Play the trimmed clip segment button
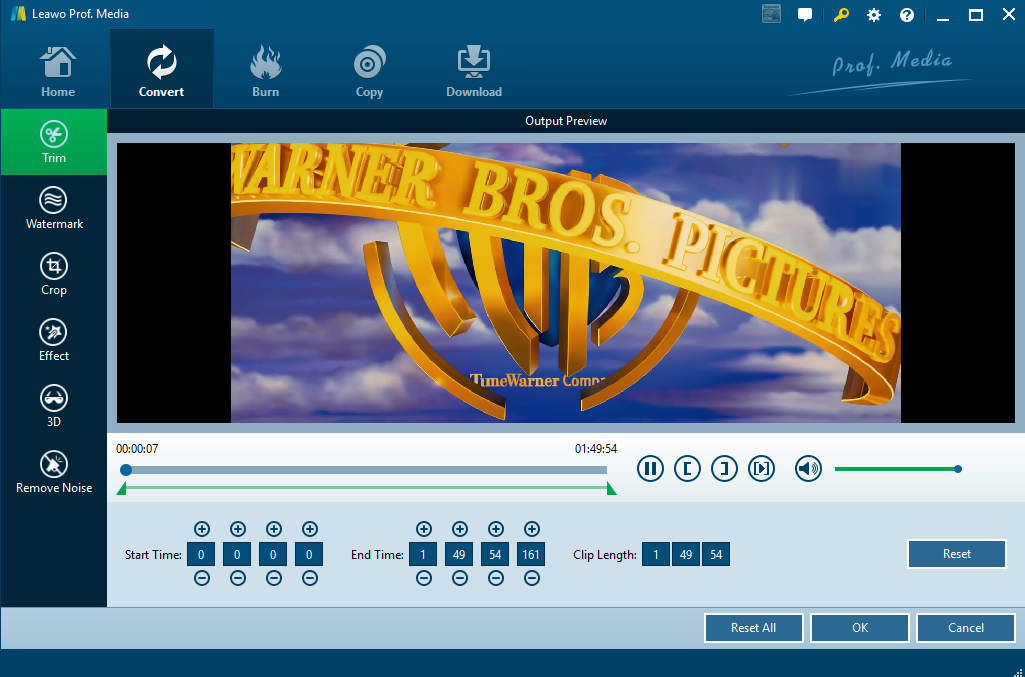This screenshot has height=677, width=1025. pyautogui.click(x=761, y=468)
